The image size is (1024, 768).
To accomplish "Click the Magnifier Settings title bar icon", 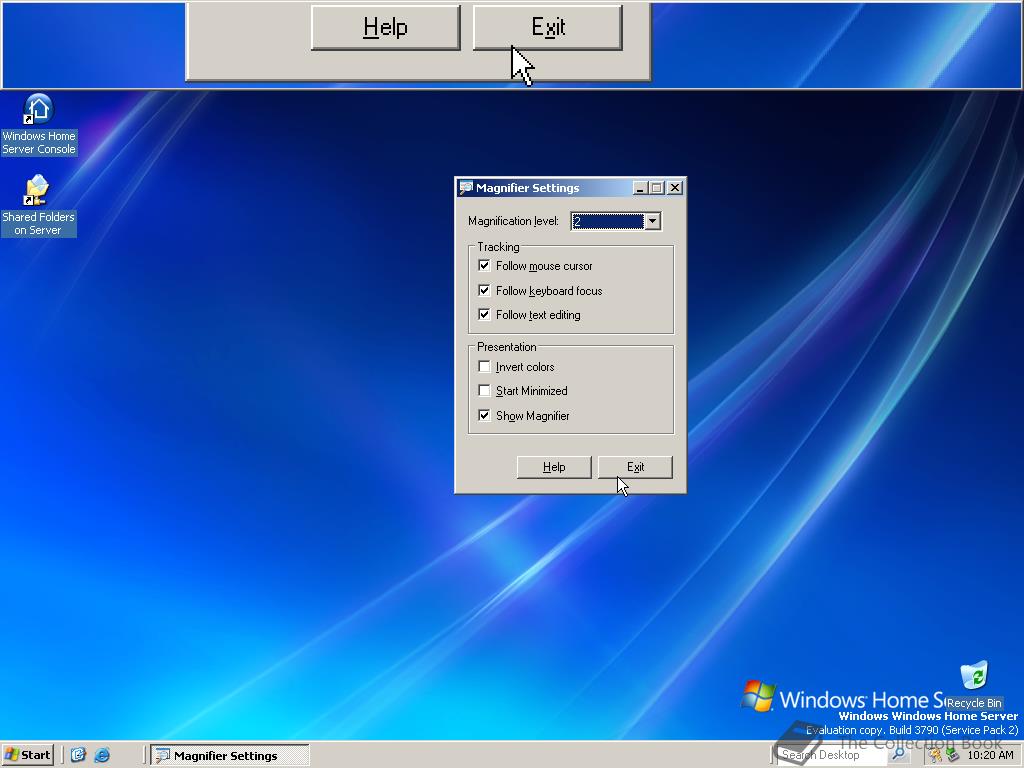I will pos(466,188).
